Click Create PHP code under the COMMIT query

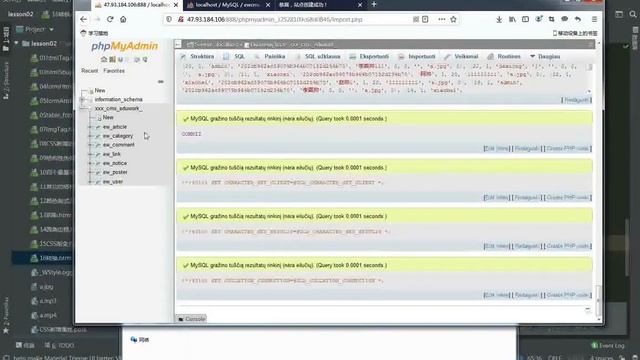568,149
